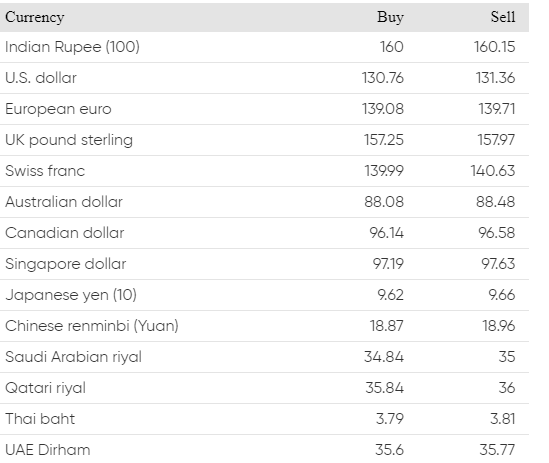This screenshot has height=463, width=549.
Task: Click UK pound buy rate 157.25
Action: click(x=384, y=140)
